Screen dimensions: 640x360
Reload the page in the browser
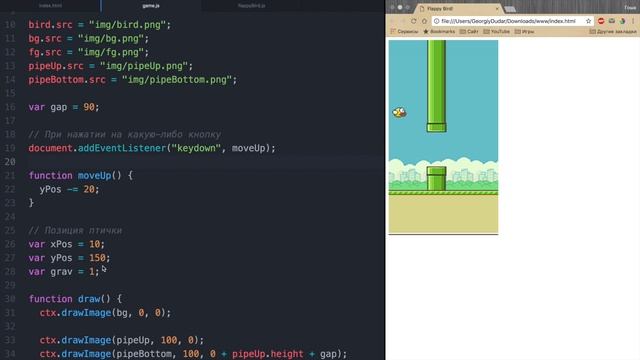(413, 21)
